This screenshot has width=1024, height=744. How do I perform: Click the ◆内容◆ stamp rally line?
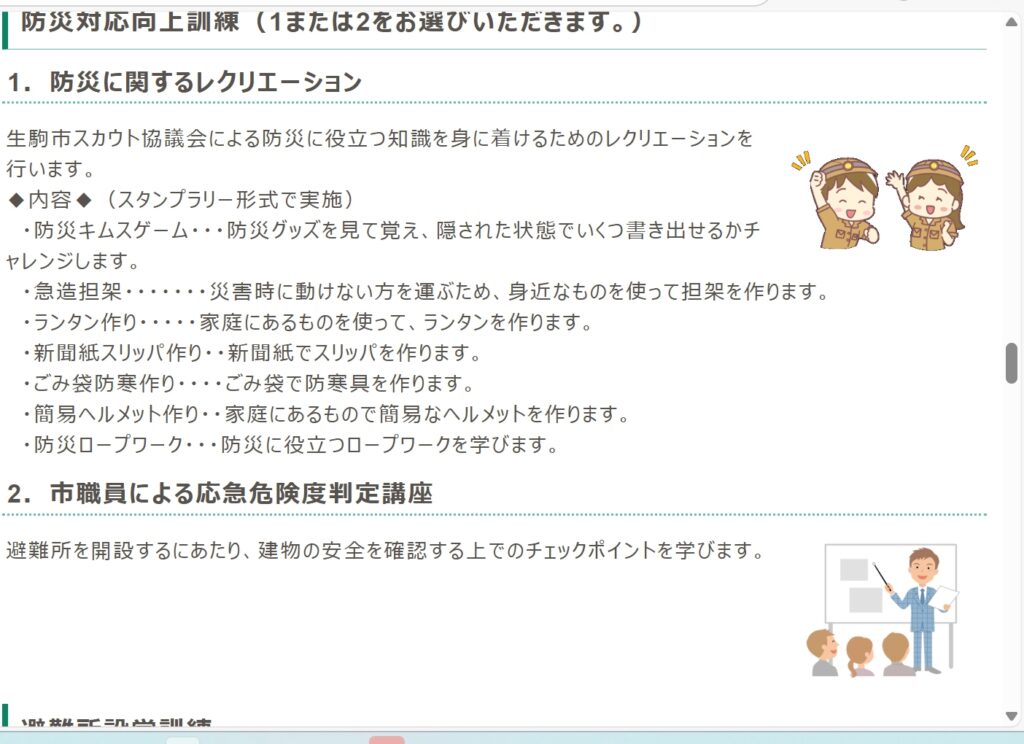click(x=181, y=199)
